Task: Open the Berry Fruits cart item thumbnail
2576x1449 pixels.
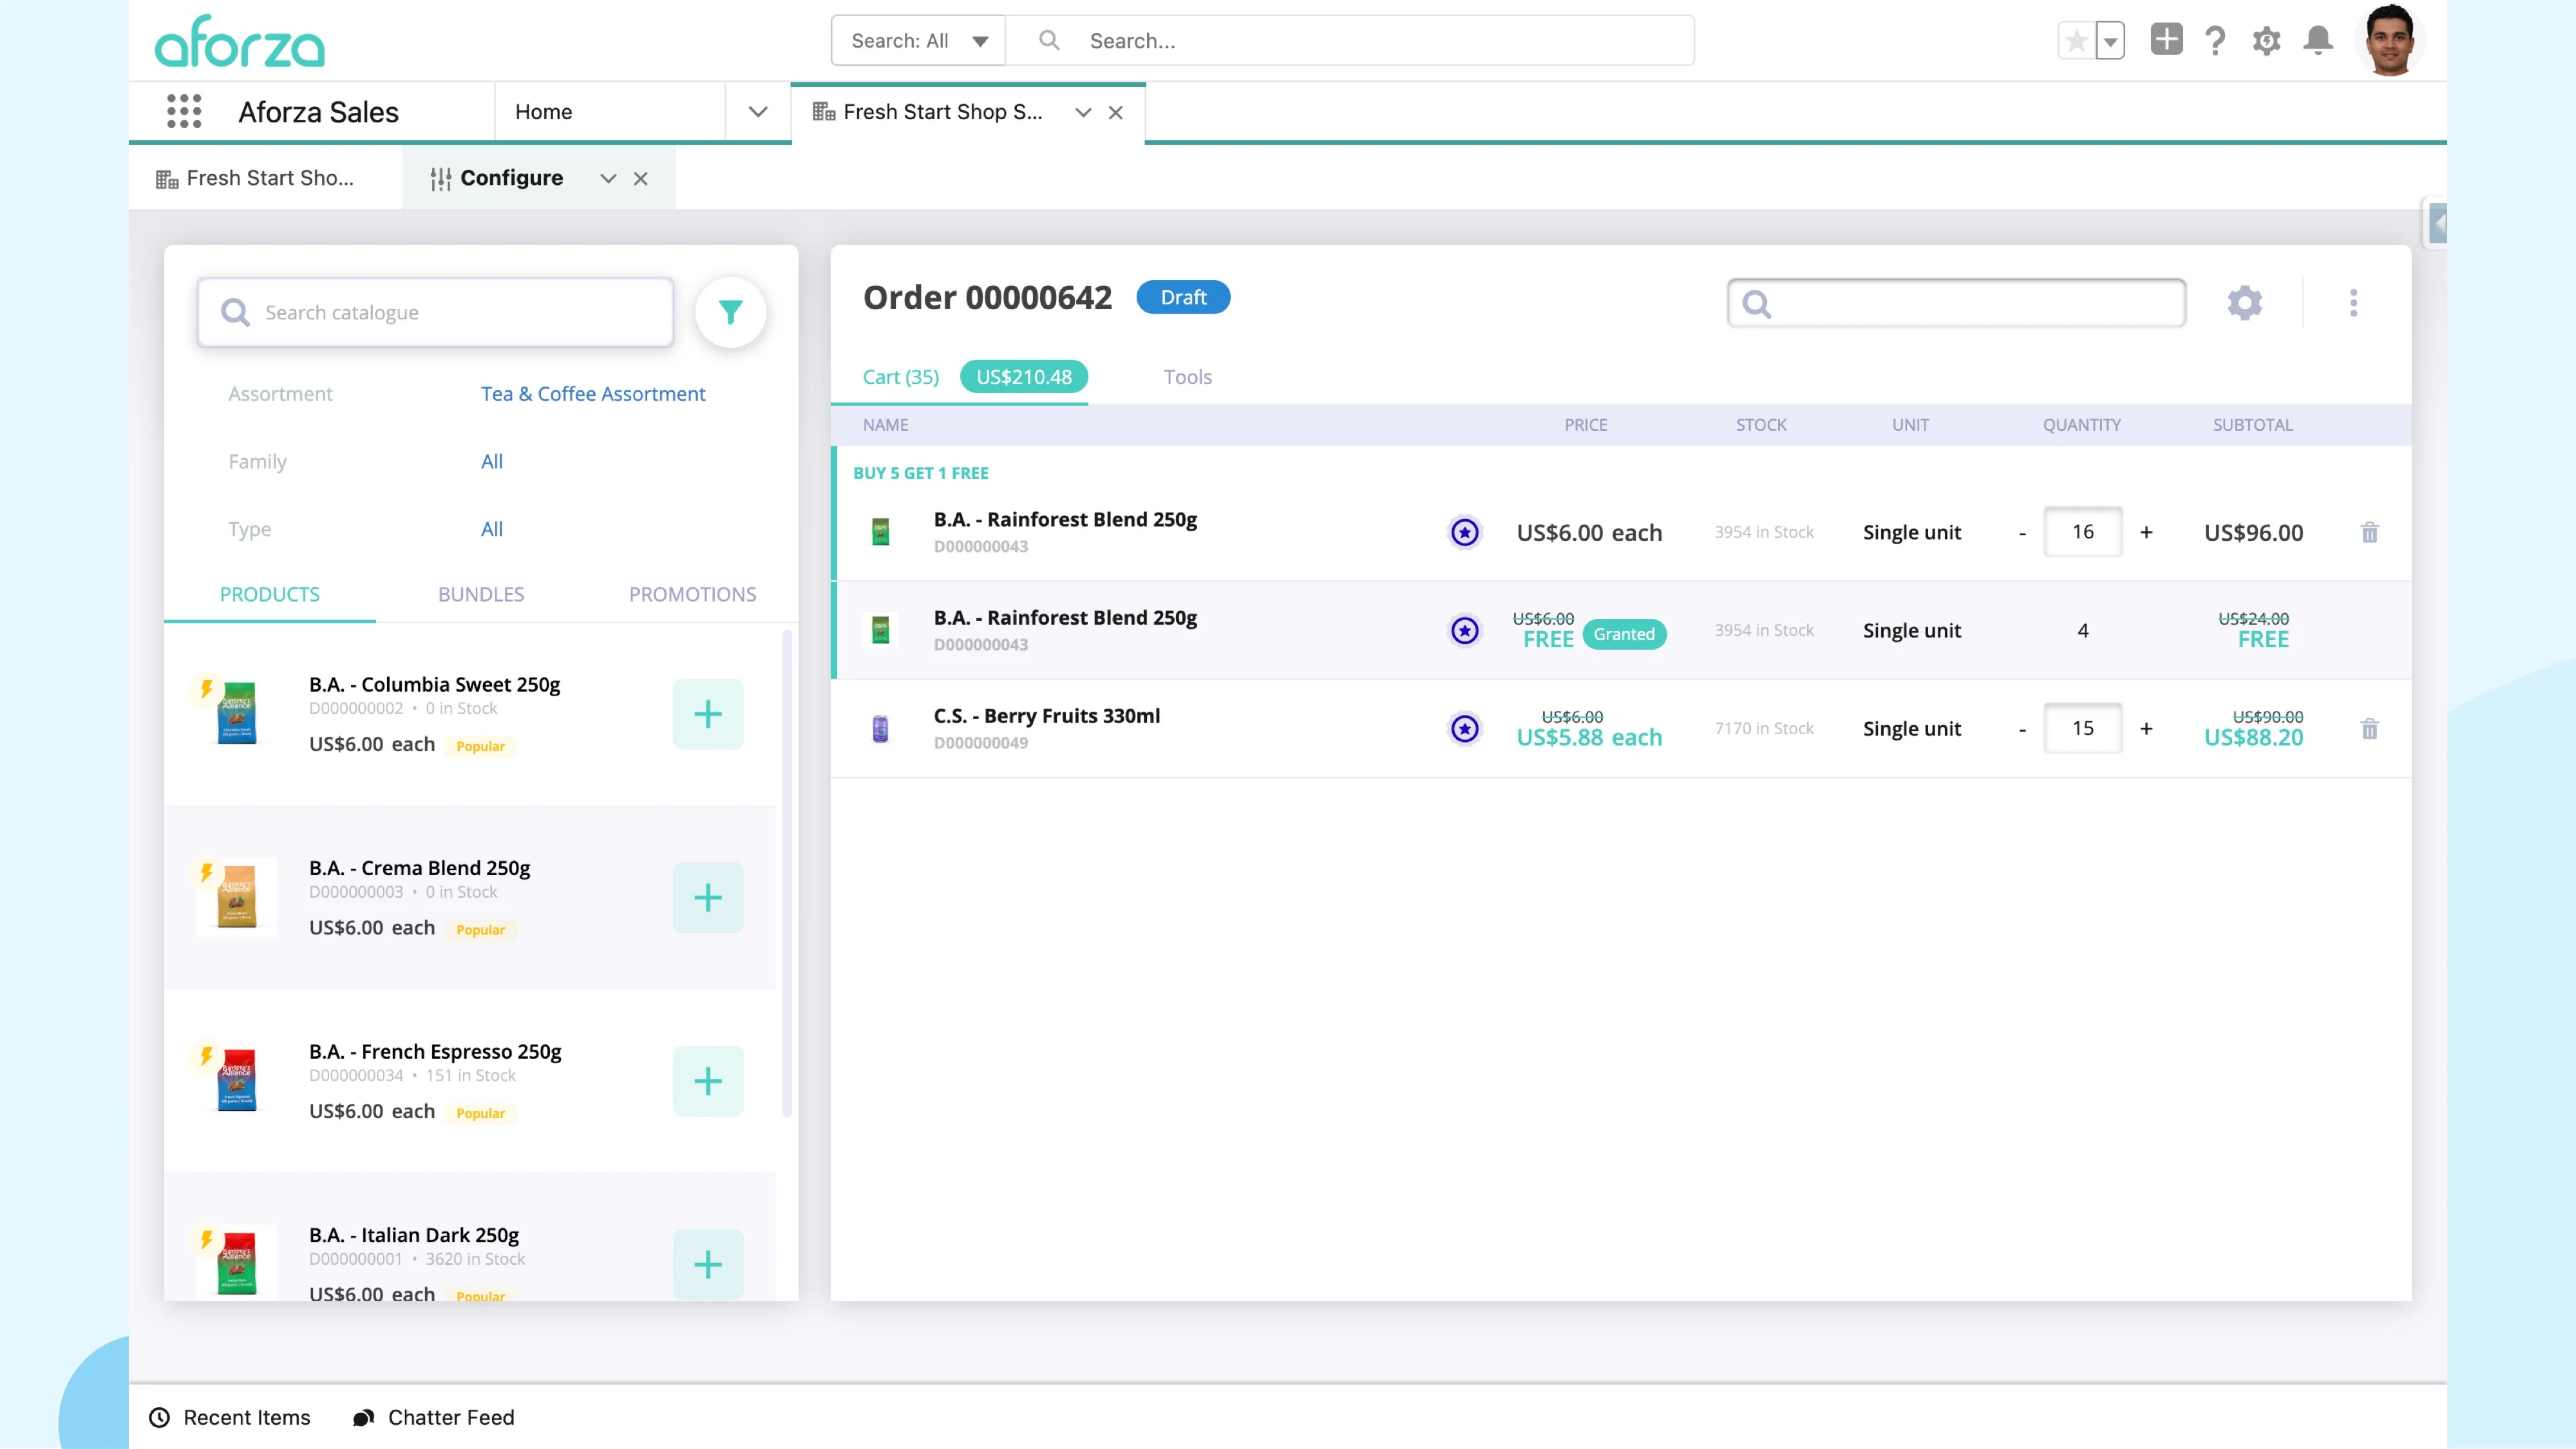Action: [x=880, y=728]
